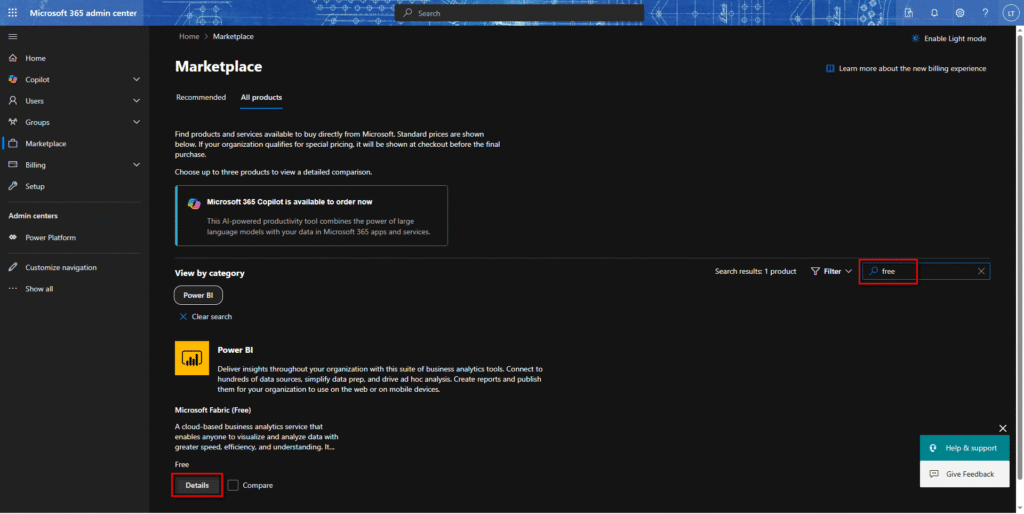This screenshot has width=1024, height=514.
Task: Click the Home icon in the sidebar
Action: pyautogui.click(x=13, y=58)
